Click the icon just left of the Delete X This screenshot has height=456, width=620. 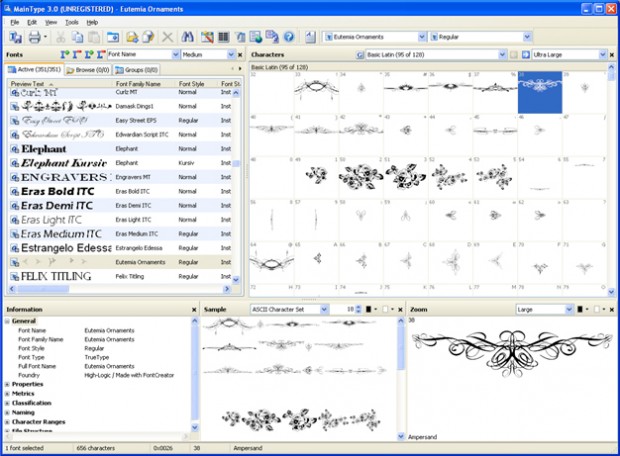(148, 37)
